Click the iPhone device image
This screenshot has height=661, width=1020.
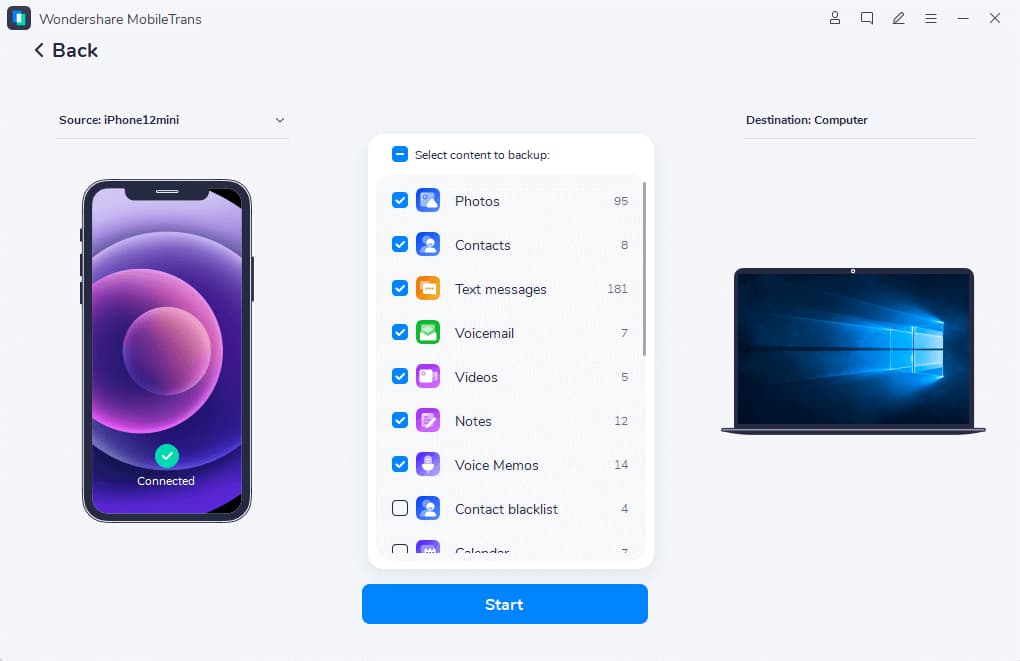click(167, 351)
